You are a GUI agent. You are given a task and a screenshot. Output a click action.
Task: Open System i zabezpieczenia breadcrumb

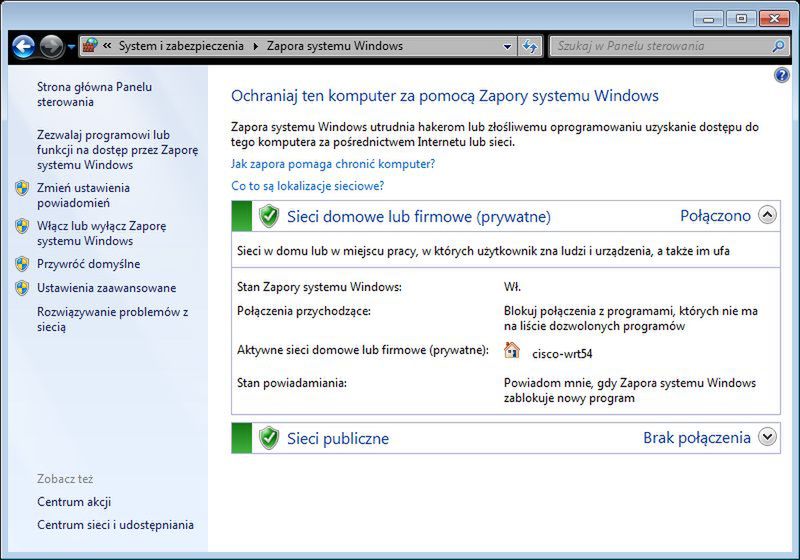coord(181,46)
